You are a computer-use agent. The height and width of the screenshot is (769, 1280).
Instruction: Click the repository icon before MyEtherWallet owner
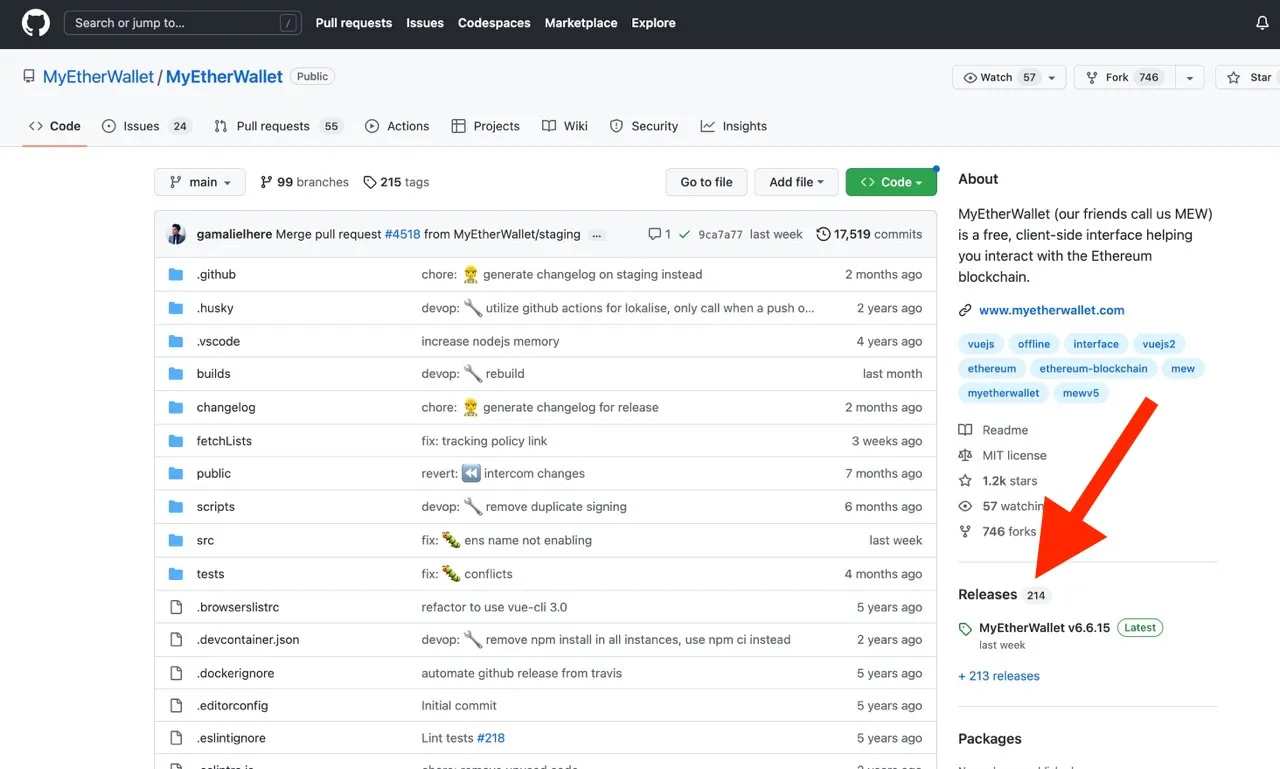[29, 76]
